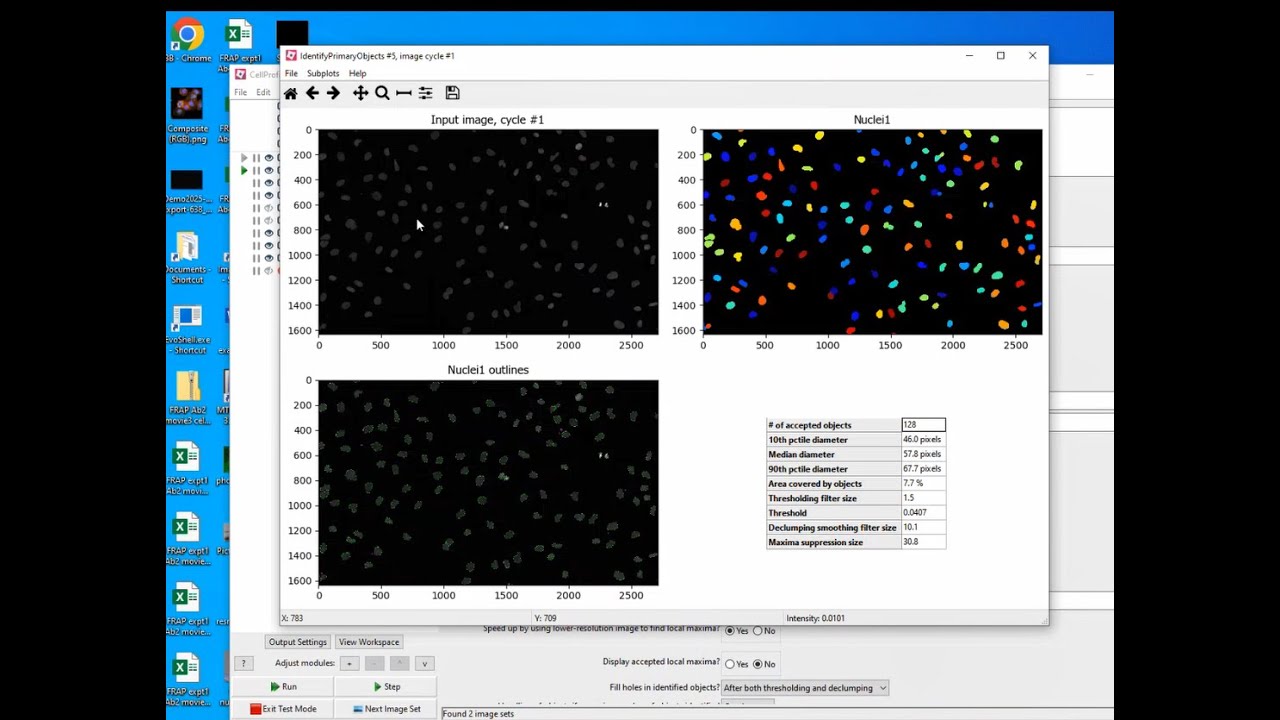The image size is (1280, 720).
Task: Save the figure with the floppy disk icon
Action: tap(452, 93)
